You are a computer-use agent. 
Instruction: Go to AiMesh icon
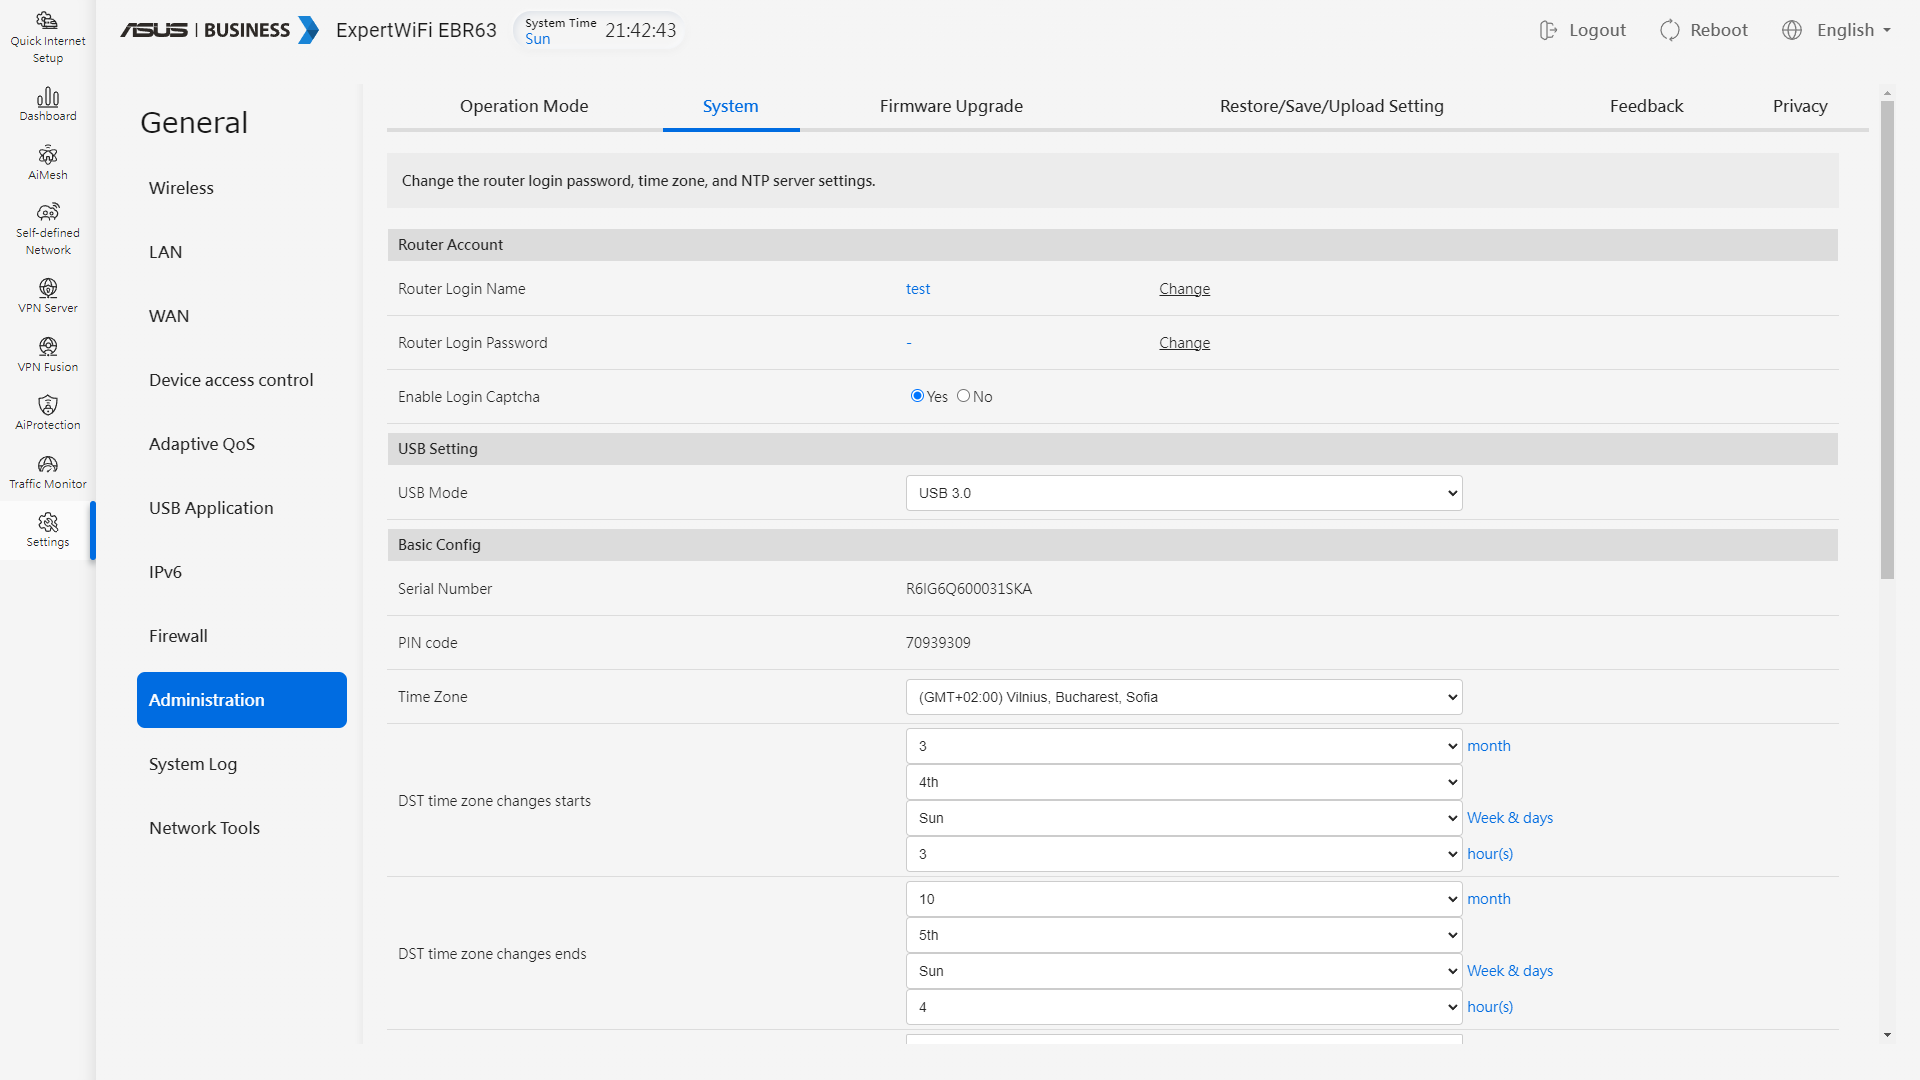(x=47, y=155)
